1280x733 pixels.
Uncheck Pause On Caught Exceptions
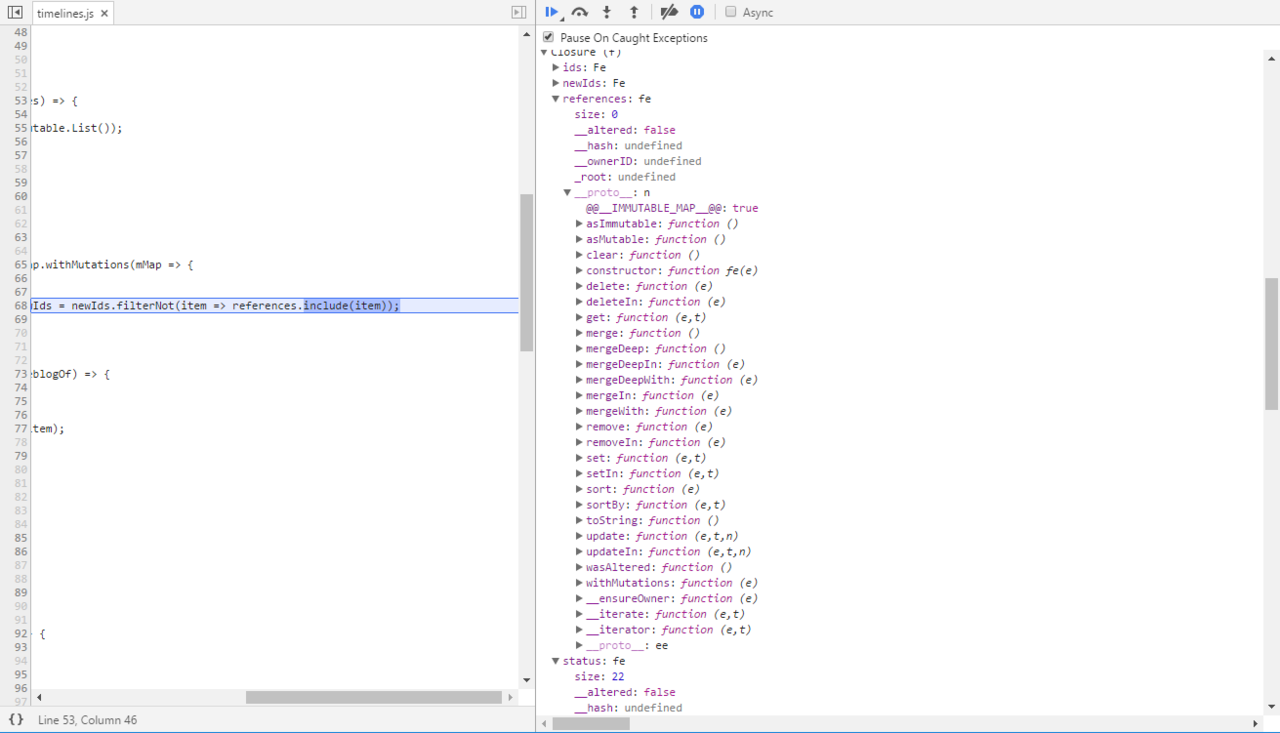click(548, 37)
